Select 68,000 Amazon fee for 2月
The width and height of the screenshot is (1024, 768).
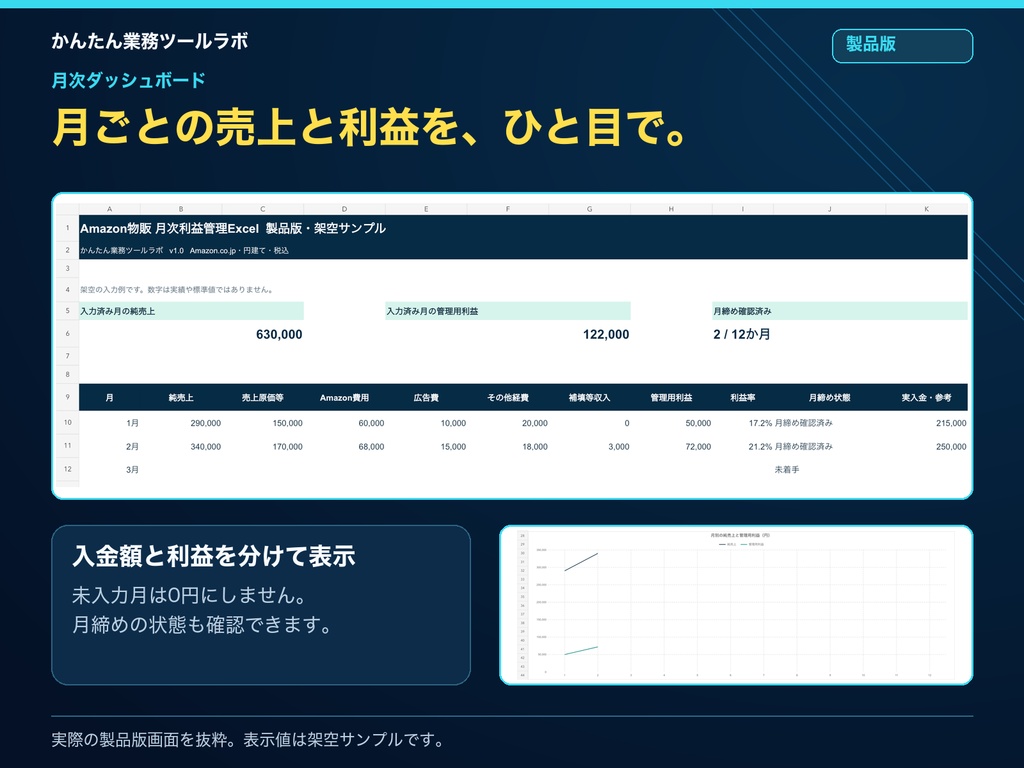(371, 447)
